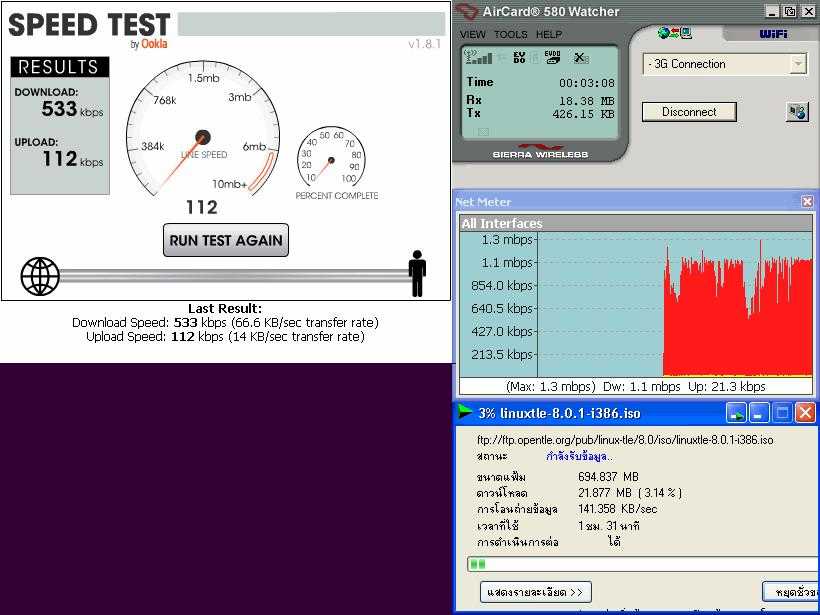Click the Net Meter Max/Dw/Up status line
This screenshot has height=615, width=820.
click(x=636, y=386)
